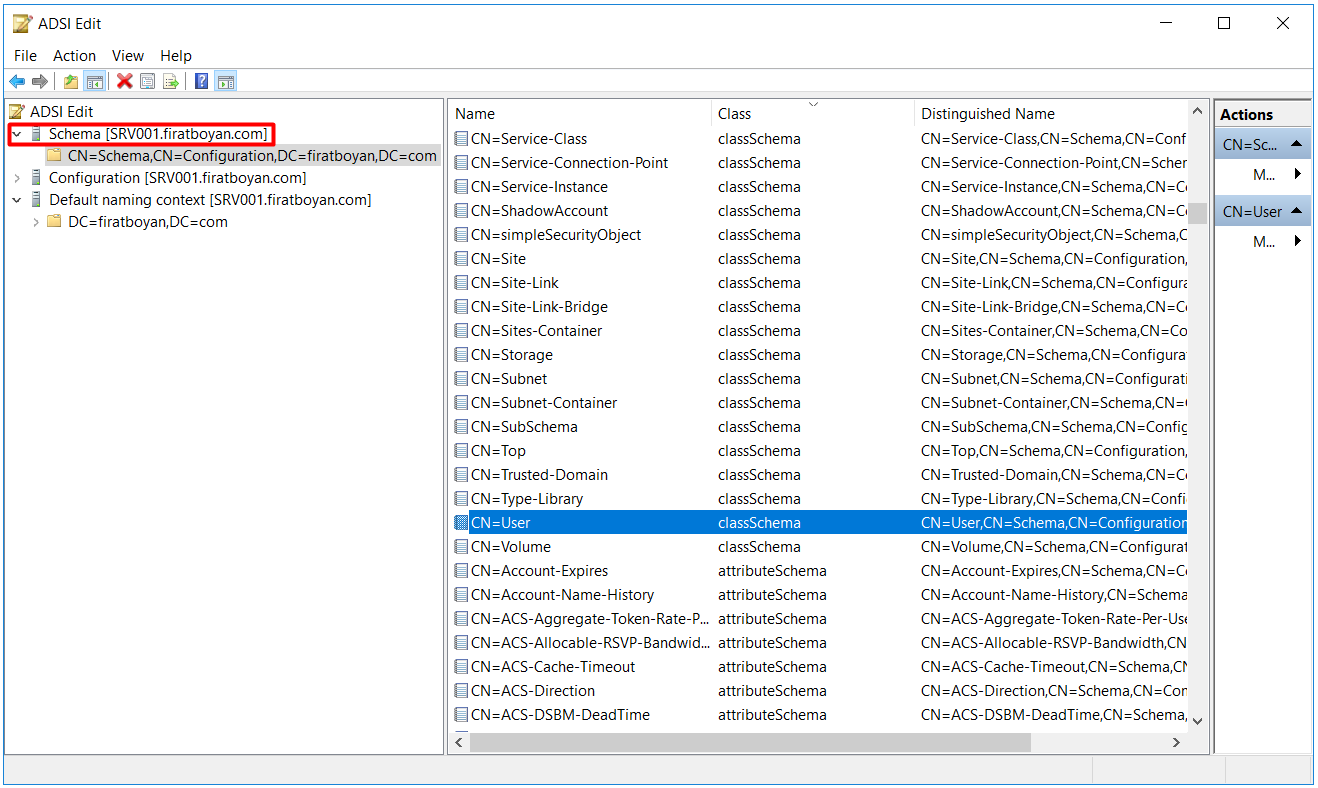This screenshot has height=788, width=1318.
Task: Click folder icon of CN=Schema,CN=Configuration node
Action: point(55,156)
